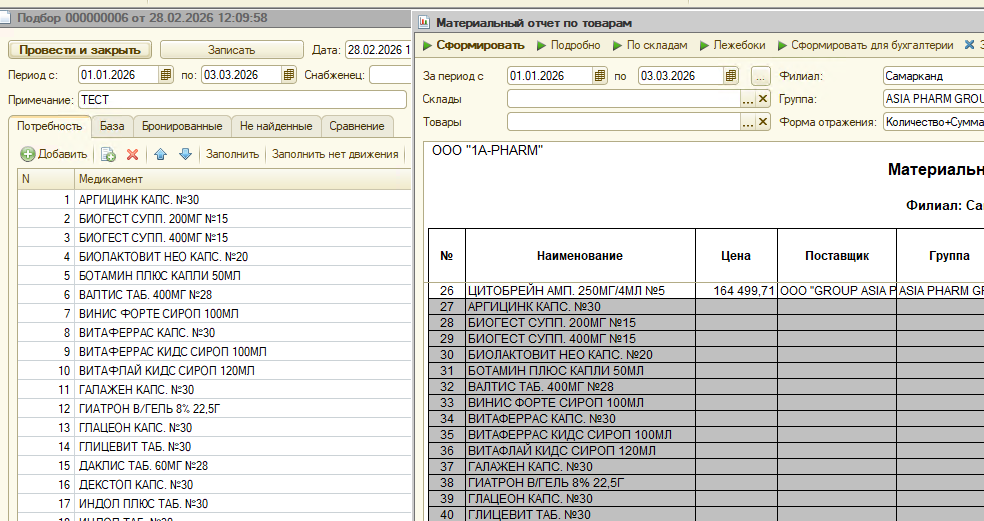Click the period selection ellipsis button

pyautogui.click(x=760, y=76)
